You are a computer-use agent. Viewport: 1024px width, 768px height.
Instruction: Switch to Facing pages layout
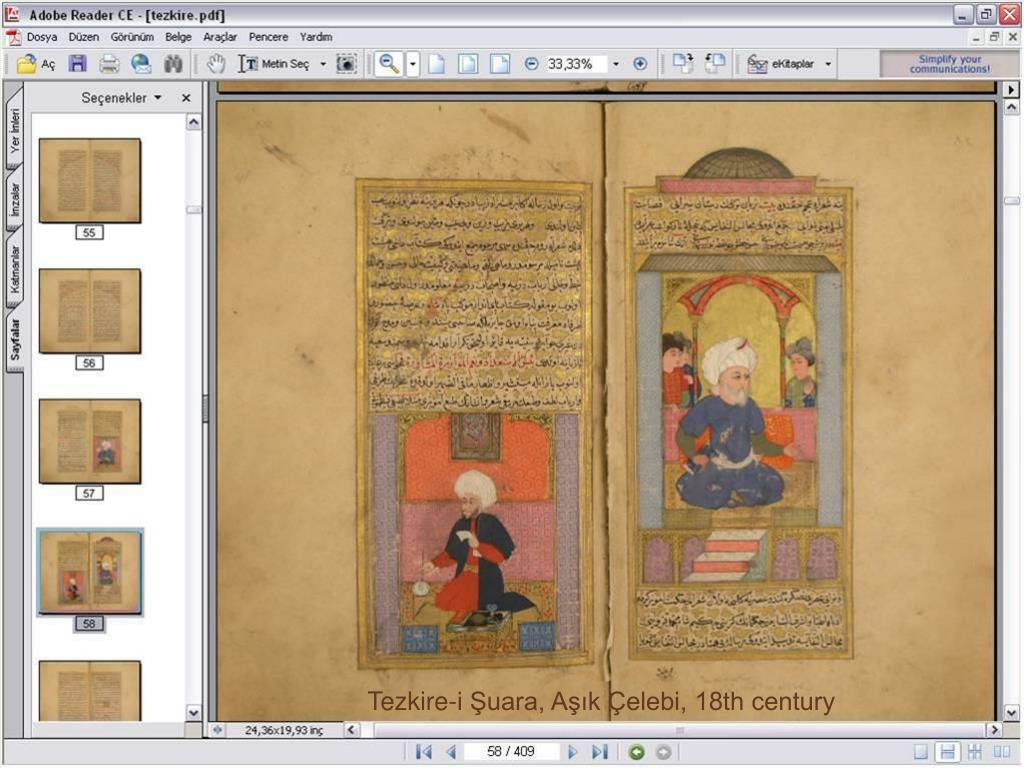[x=1001, y=752]
